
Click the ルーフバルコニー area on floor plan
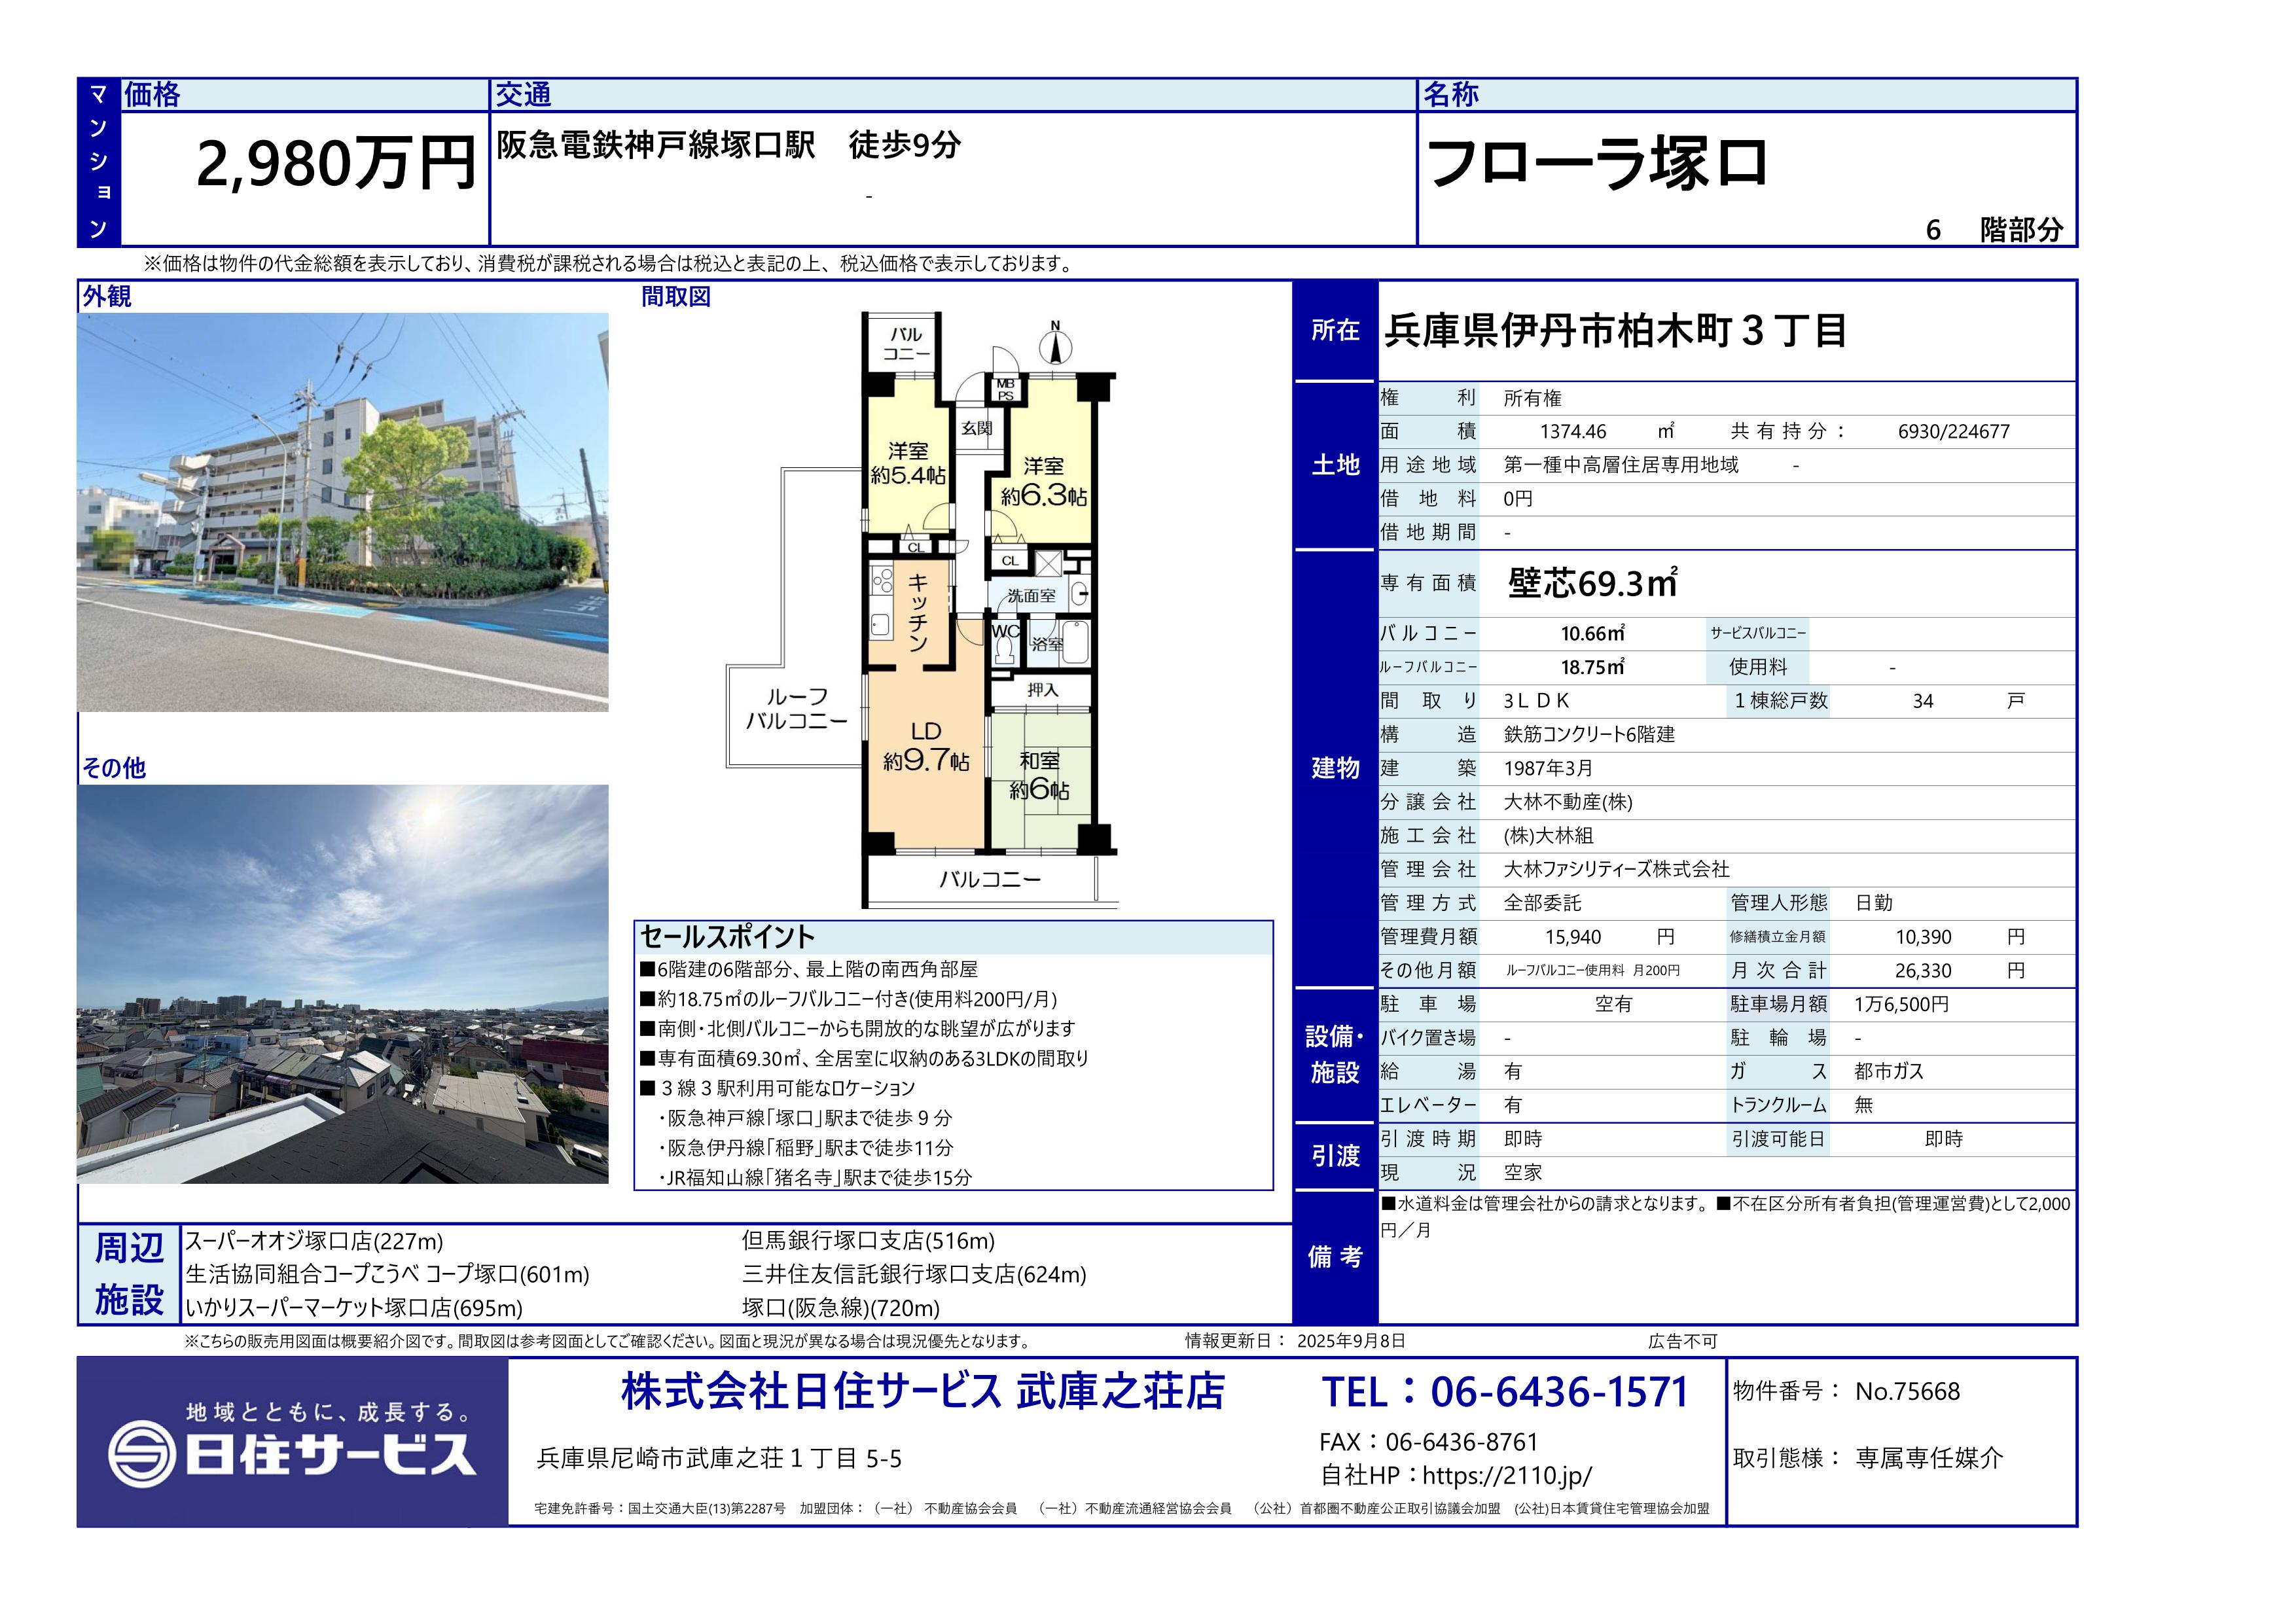click(x=796, y=708)
